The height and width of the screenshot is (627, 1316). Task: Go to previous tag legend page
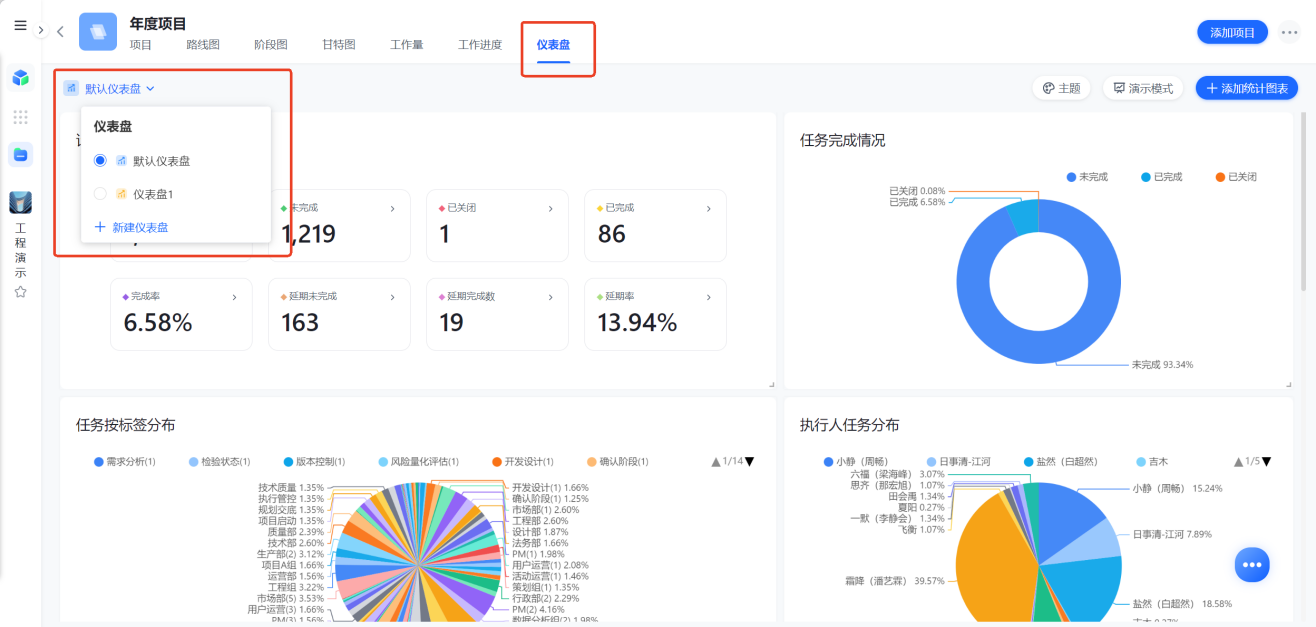716,462
